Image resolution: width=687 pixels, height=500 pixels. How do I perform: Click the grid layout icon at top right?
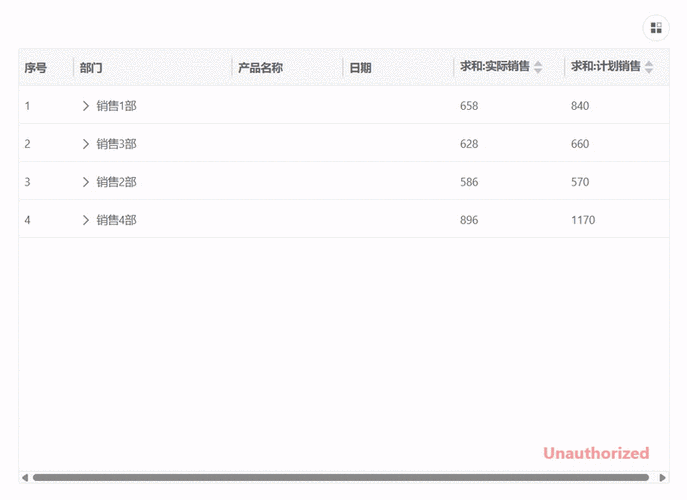(x=656, y=28)
